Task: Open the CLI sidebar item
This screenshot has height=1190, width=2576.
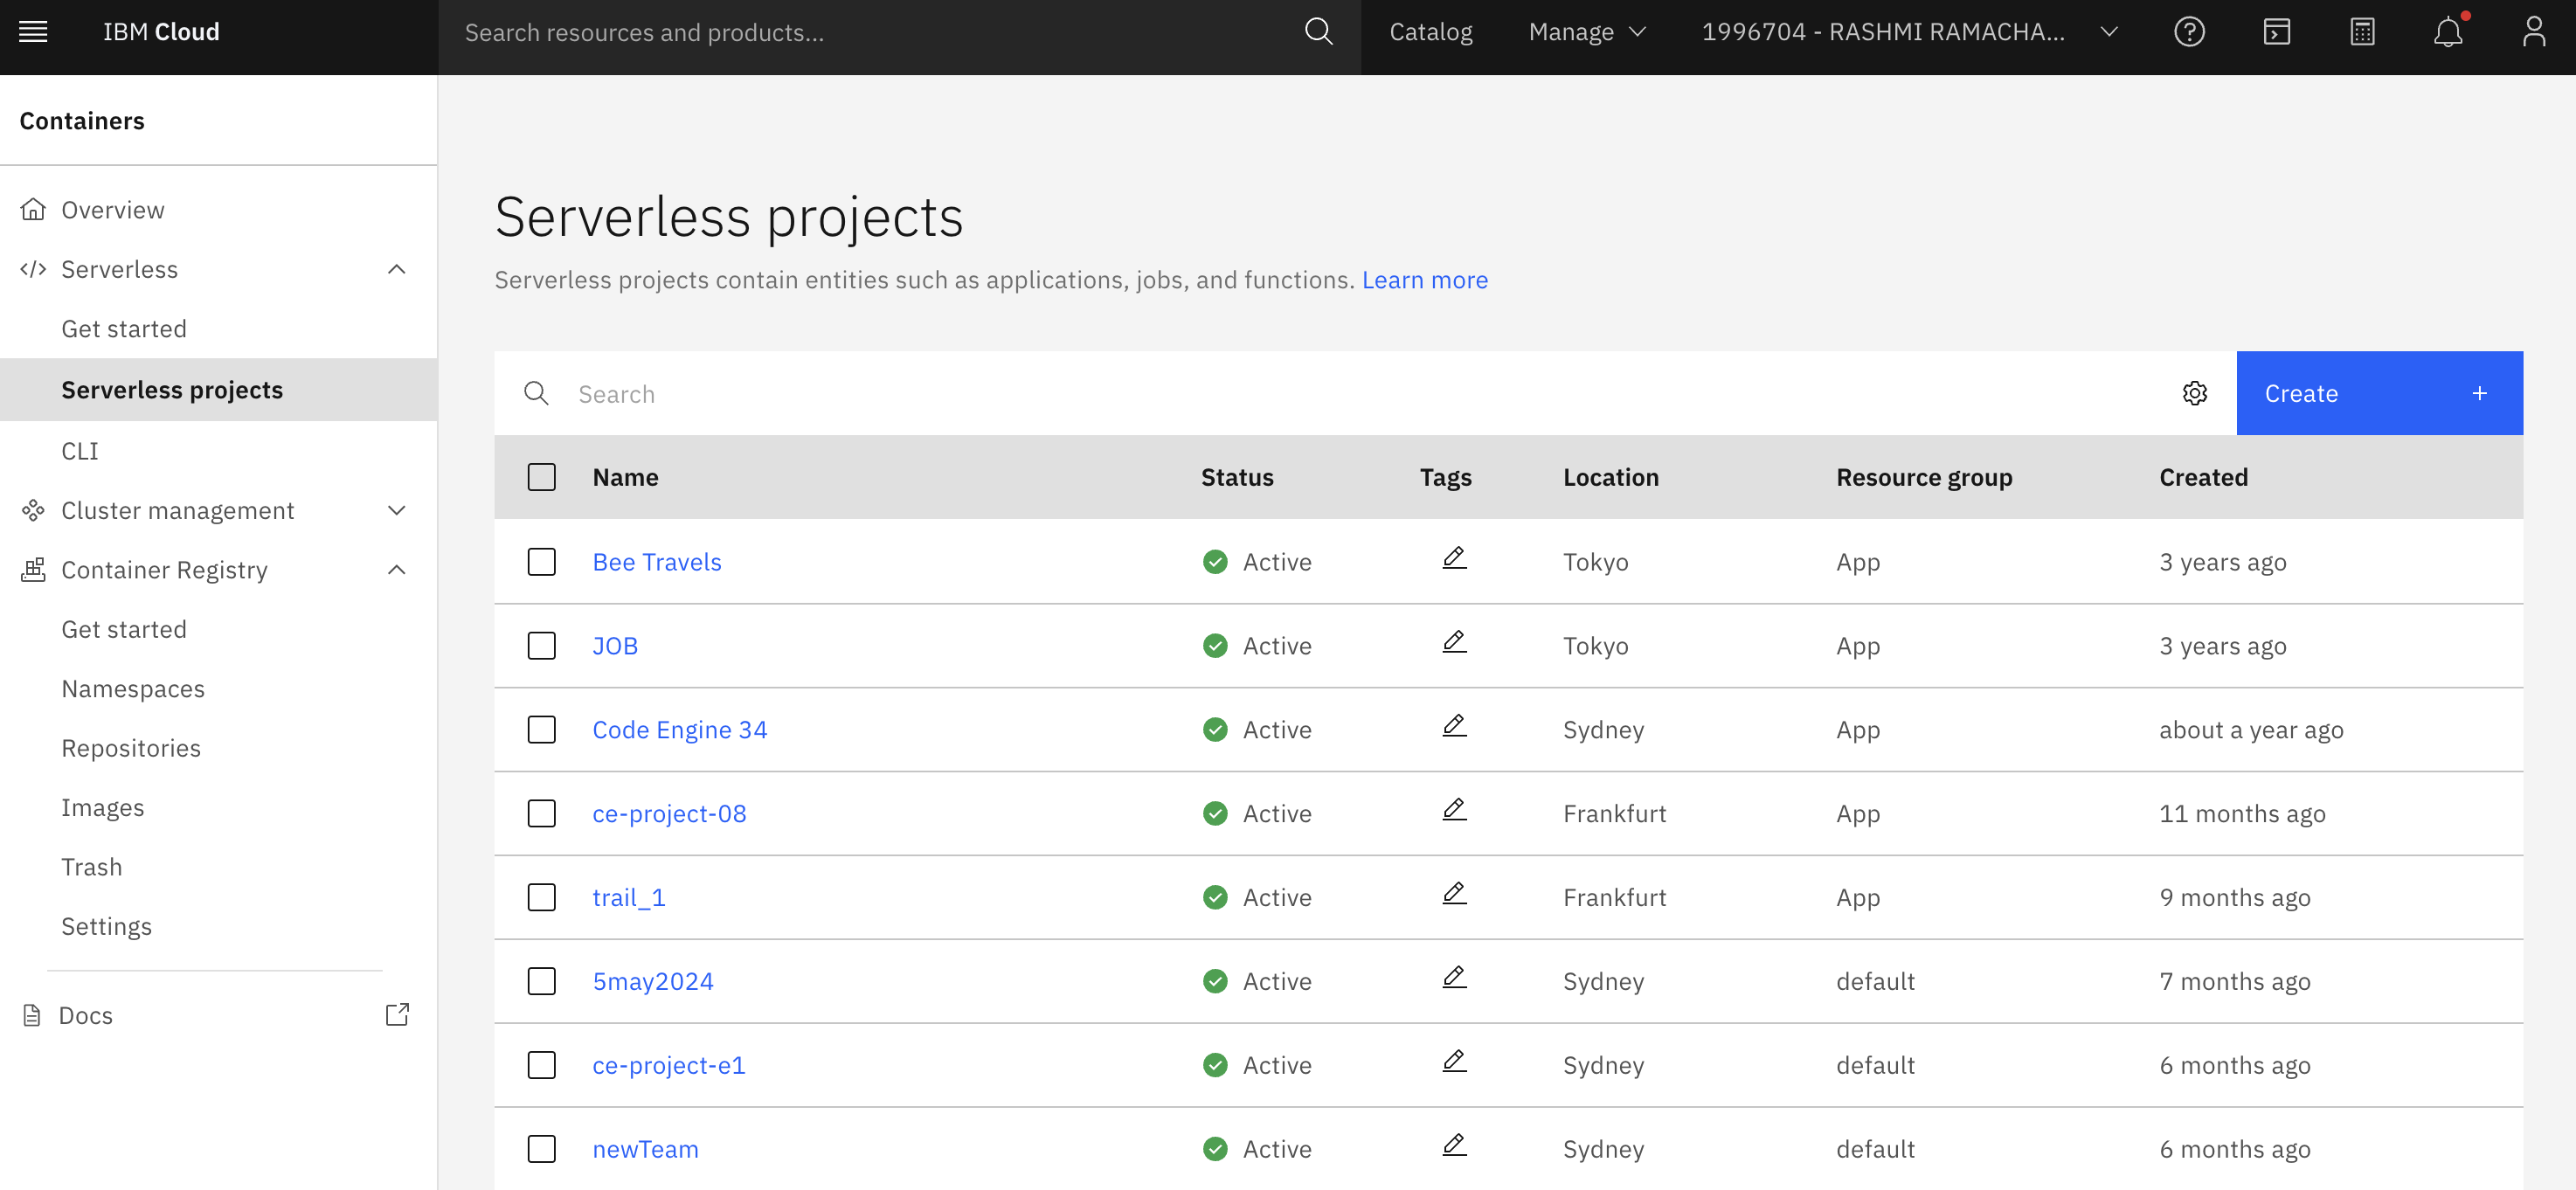Action: click(x=80, y=451)
